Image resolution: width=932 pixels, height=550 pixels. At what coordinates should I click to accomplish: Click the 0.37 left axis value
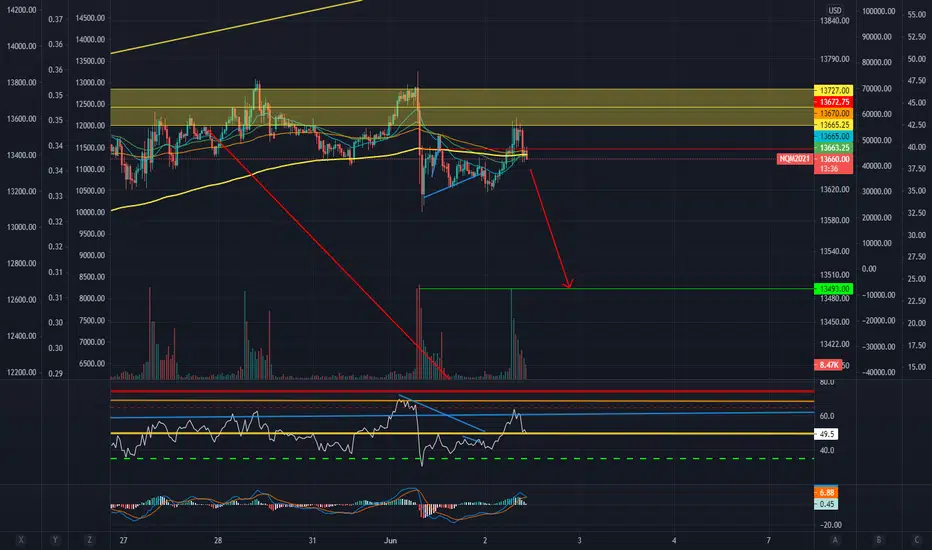pos(55,19)
